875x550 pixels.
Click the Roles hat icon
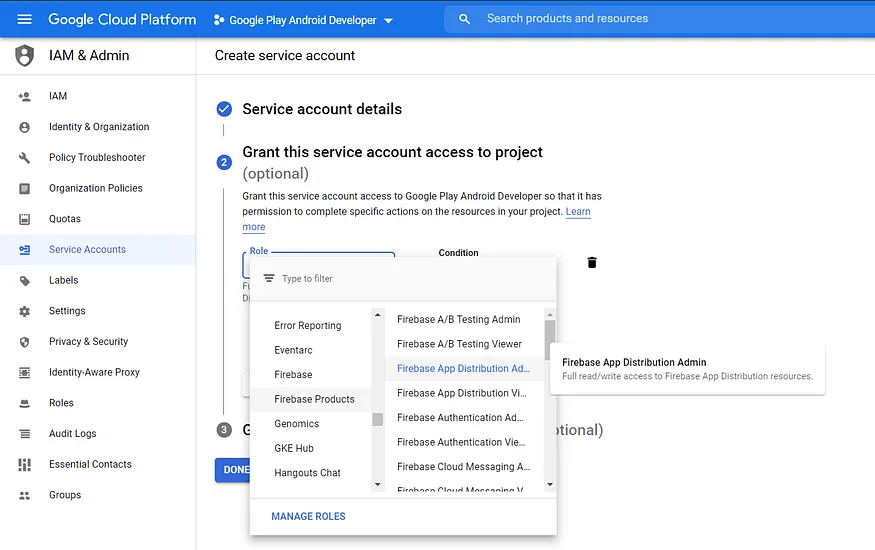pyautogui.click(x=25, y=403)
